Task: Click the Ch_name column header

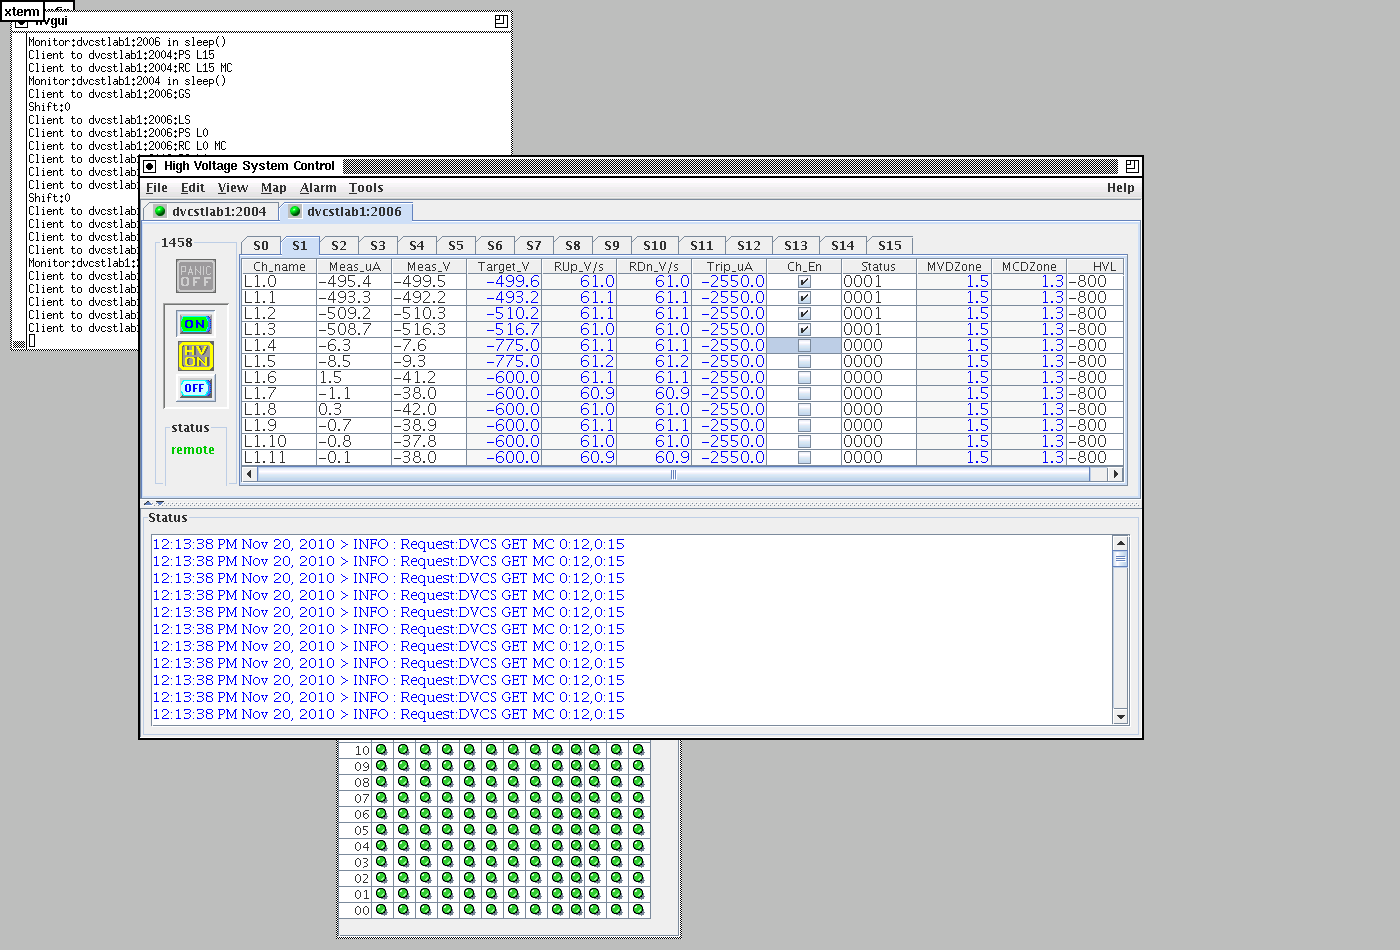Action: [279, 266]
